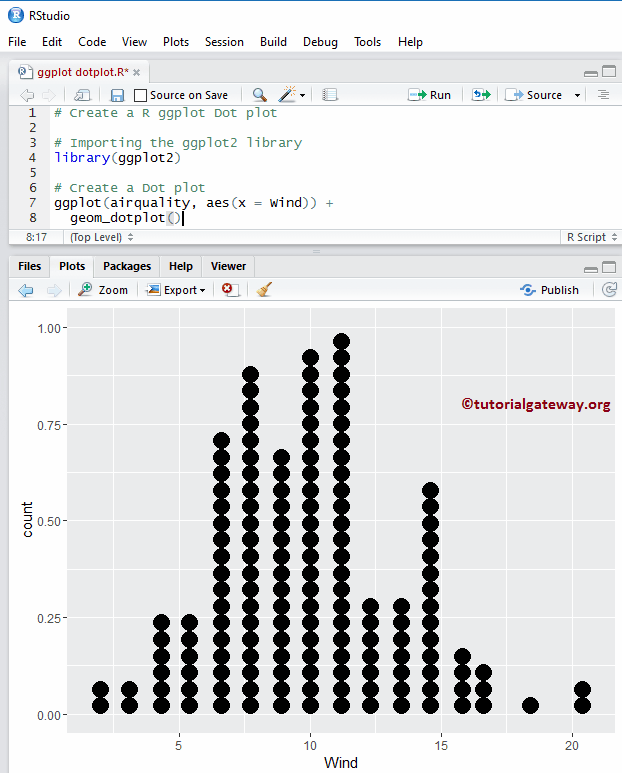Open code tools magic wand
Viewport: 622px width, 773px height.
tap(287, 94)
